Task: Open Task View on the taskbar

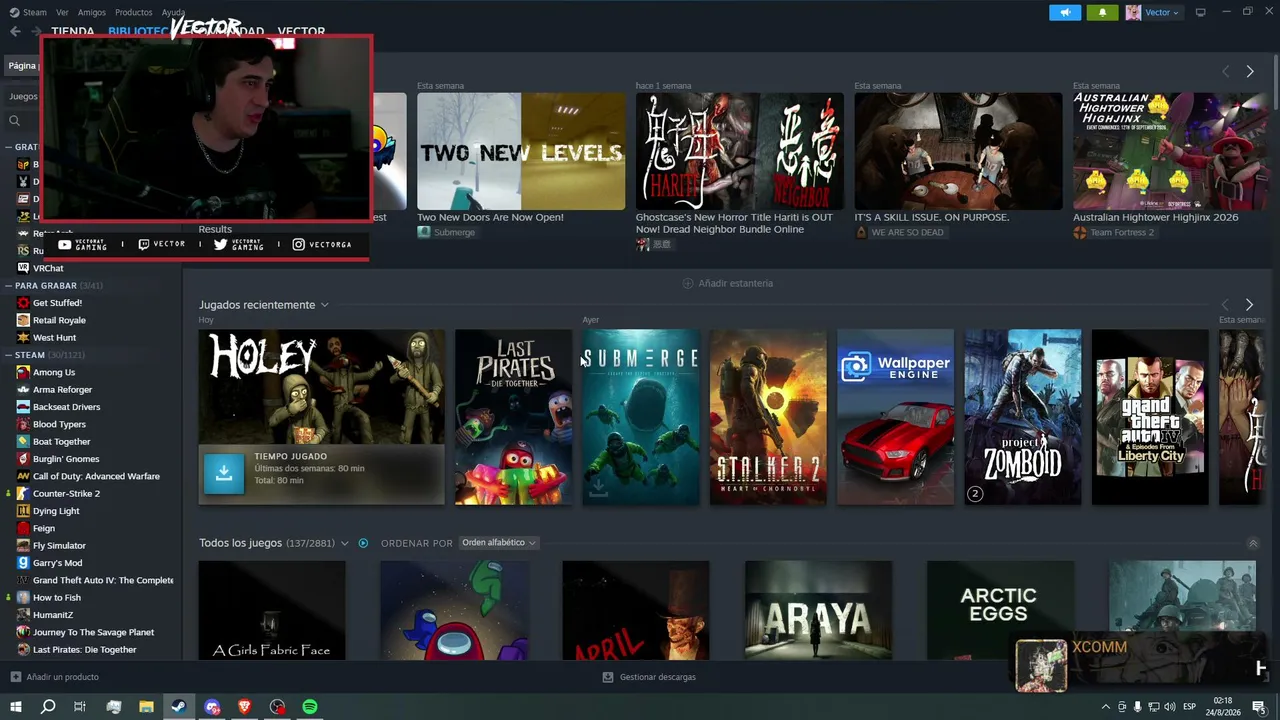Action: click(80, 707)
